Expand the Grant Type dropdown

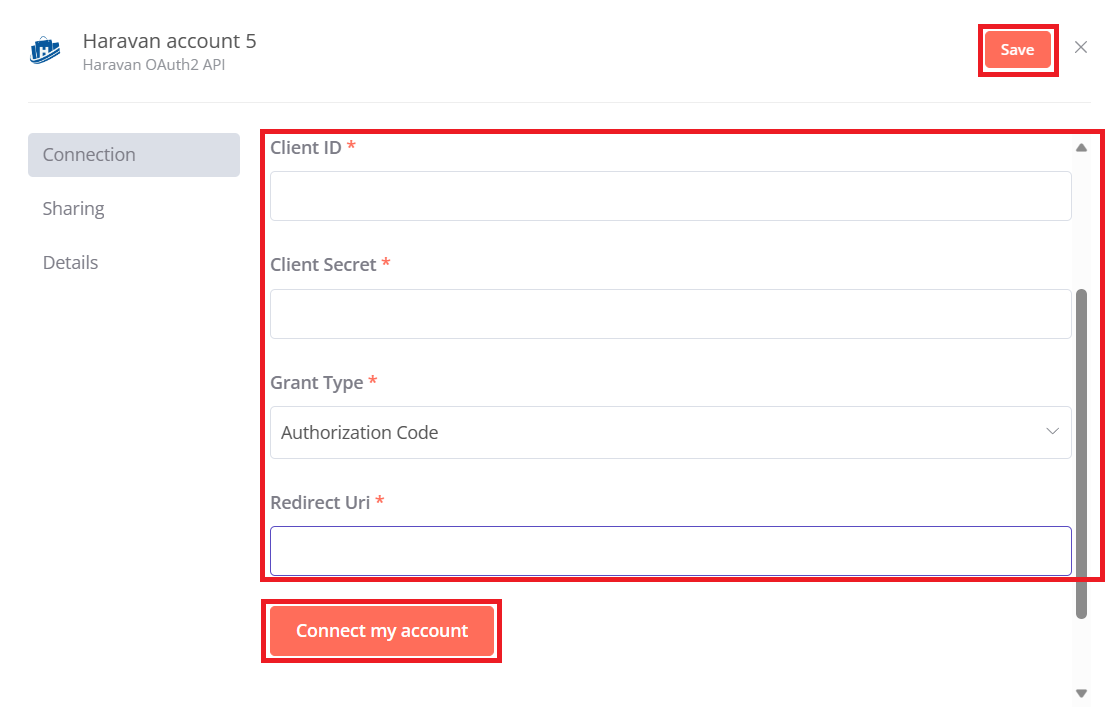pos(670,433)
